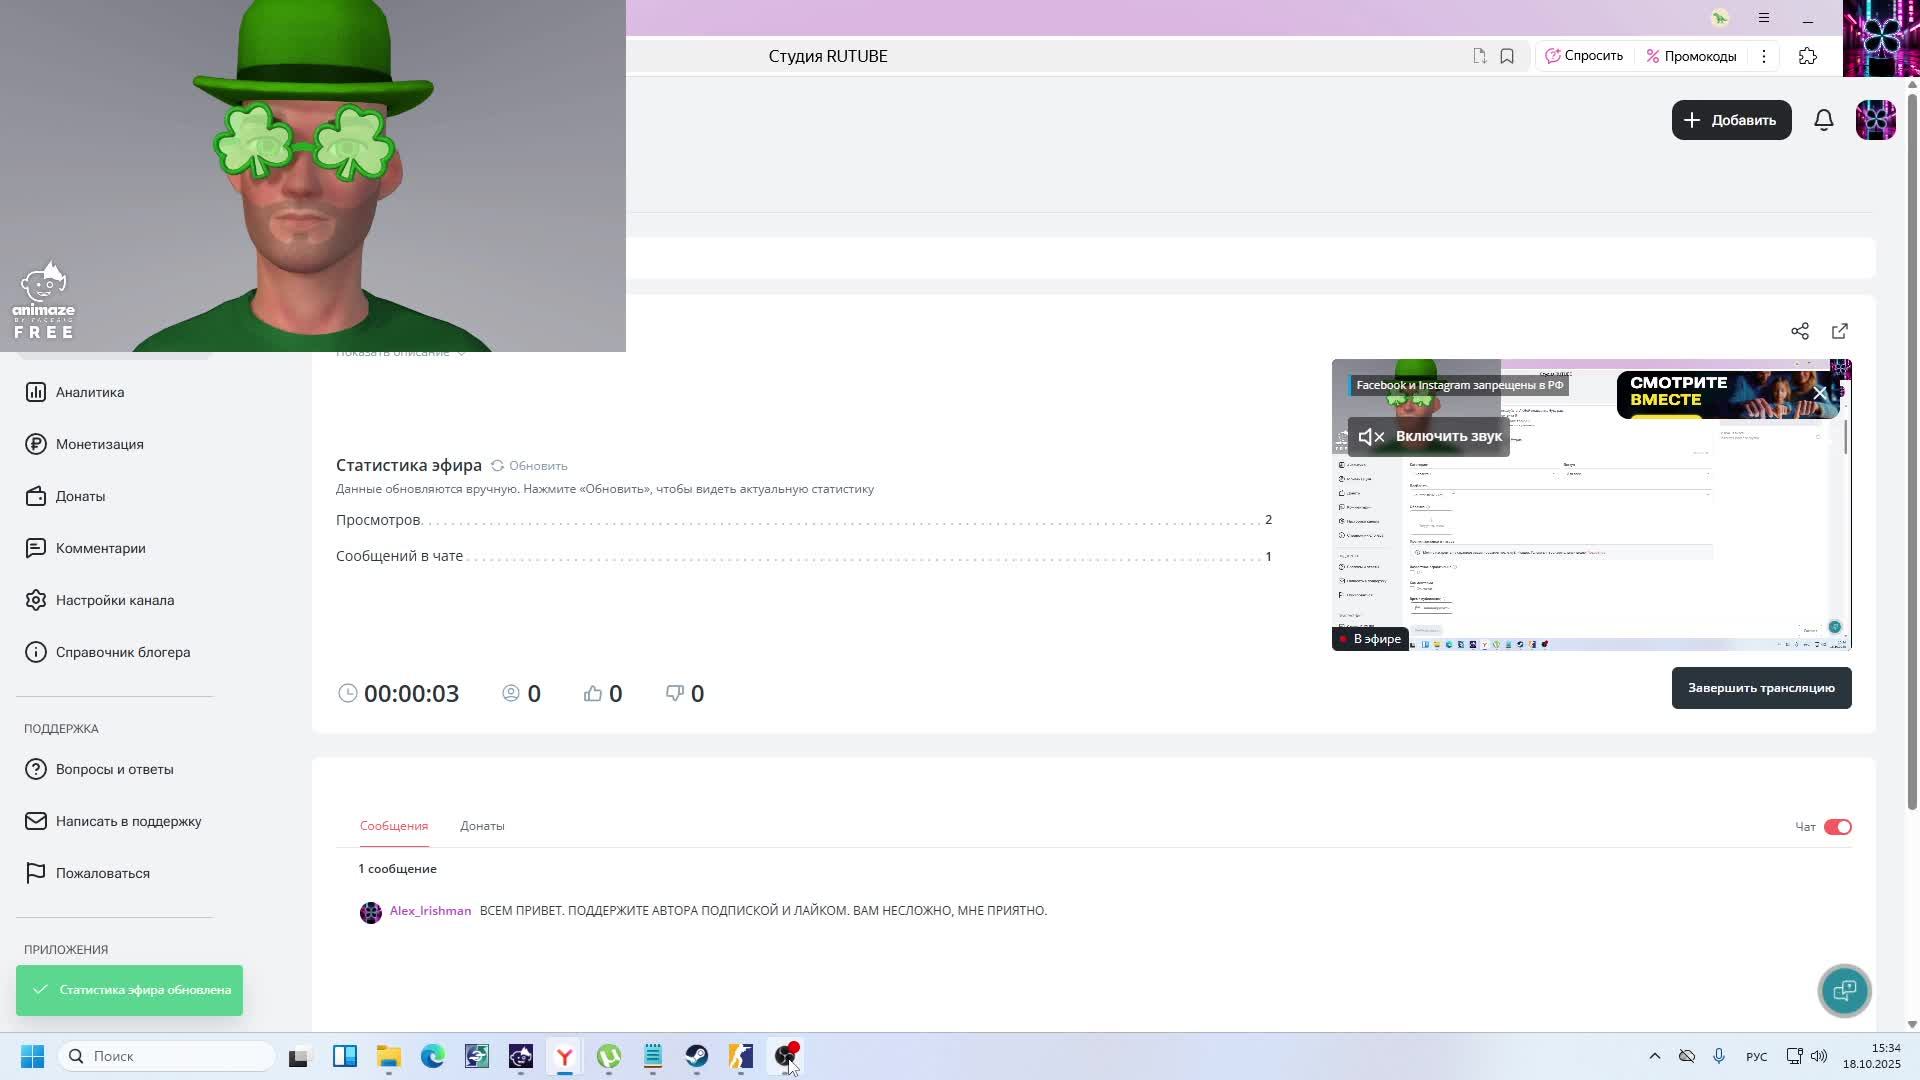Open the notifications bell icon

tap(1823, 120)
